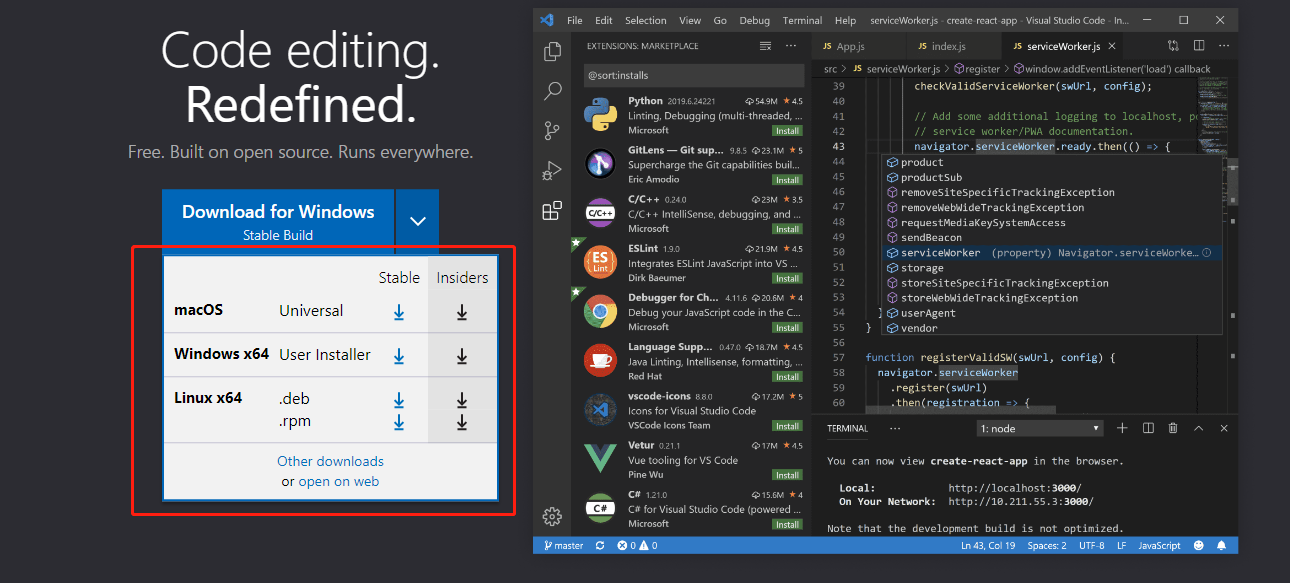
Task: Open the Source Control view icon
Action: 552,131
